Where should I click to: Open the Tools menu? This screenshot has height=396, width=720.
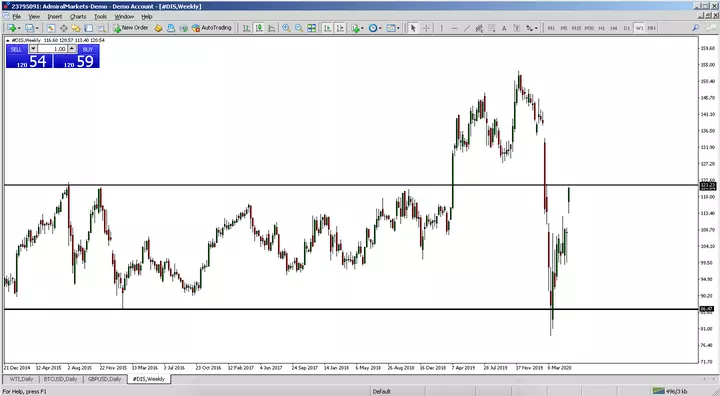pyautogui.click(x=100, y=17)
